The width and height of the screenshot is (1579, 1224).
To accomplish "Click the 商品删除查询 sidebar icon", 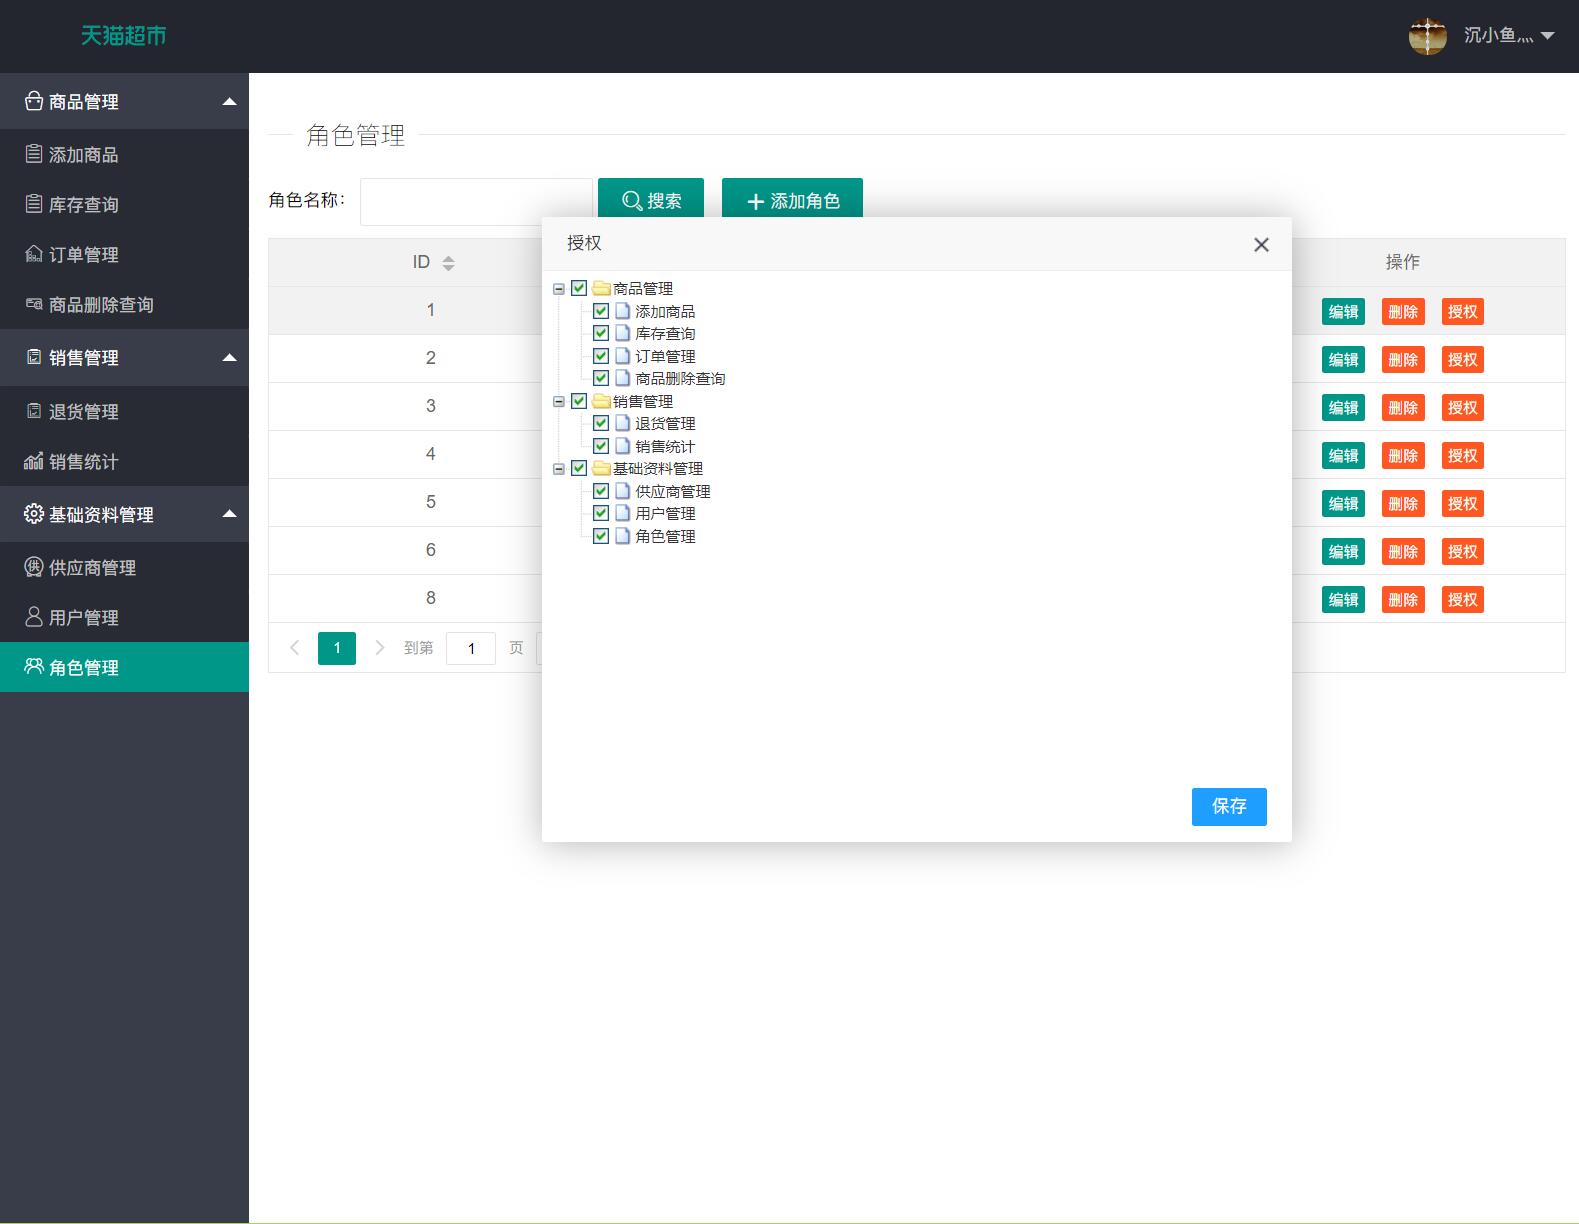I will click(34, 304).
